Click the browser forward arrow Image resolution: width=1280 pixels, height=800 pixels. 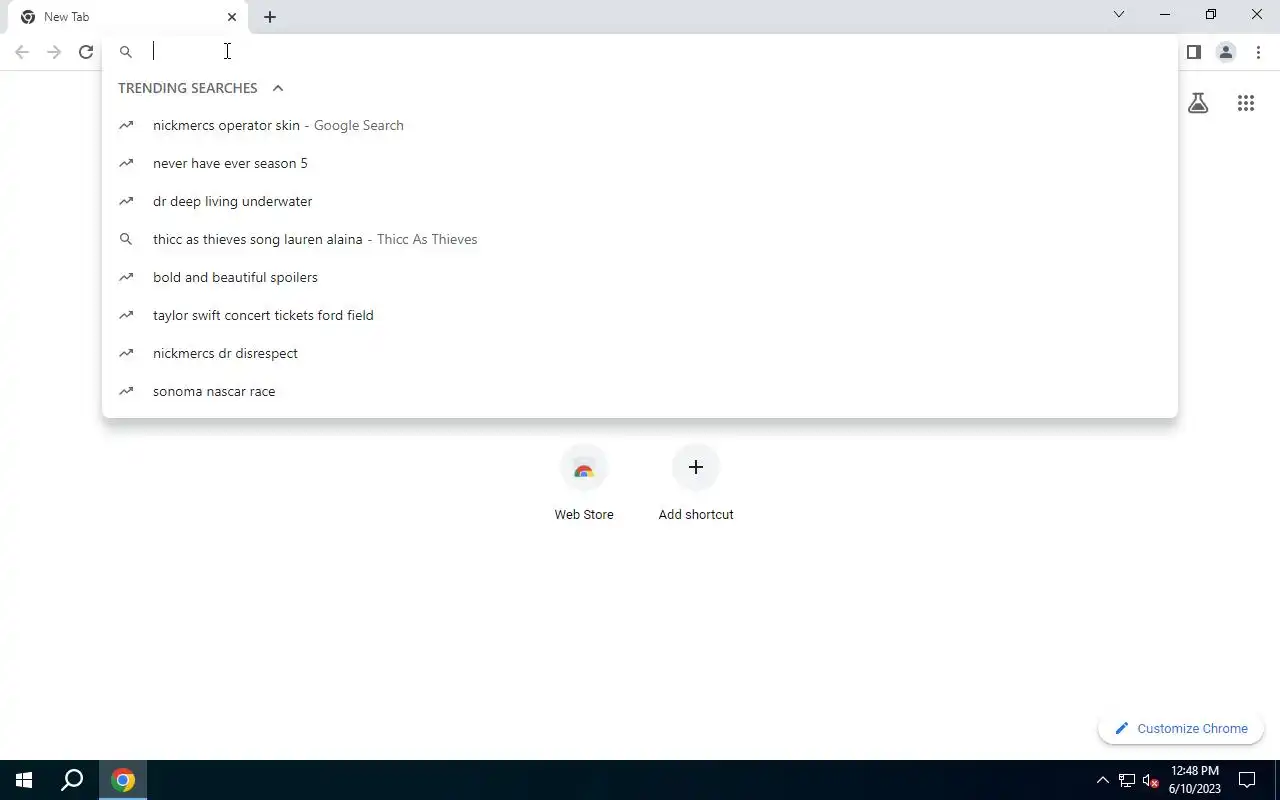click(54, 52)
